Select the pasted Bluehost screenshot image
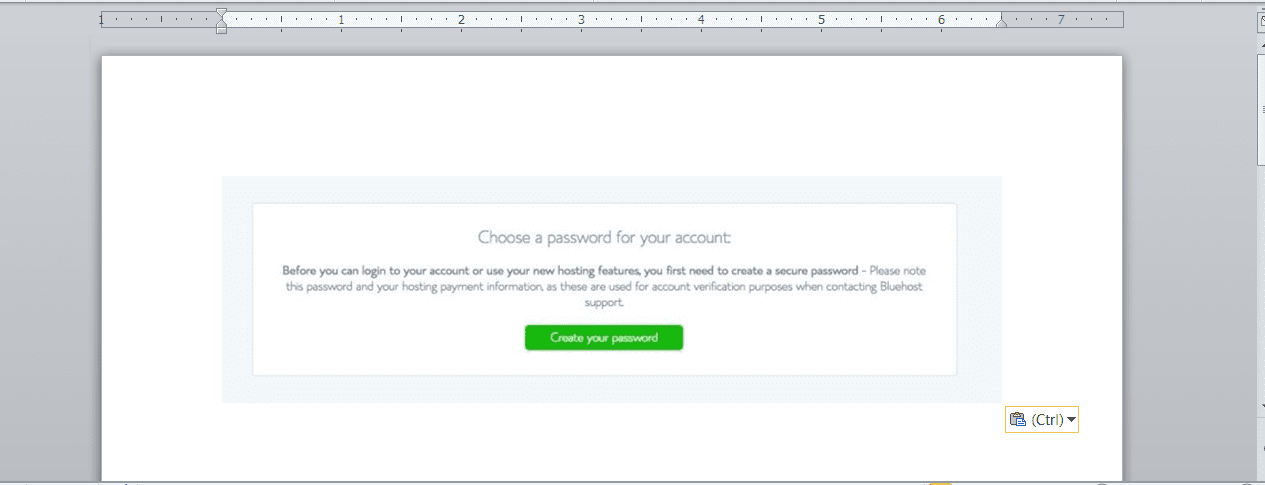 click(x=611, y=289)
